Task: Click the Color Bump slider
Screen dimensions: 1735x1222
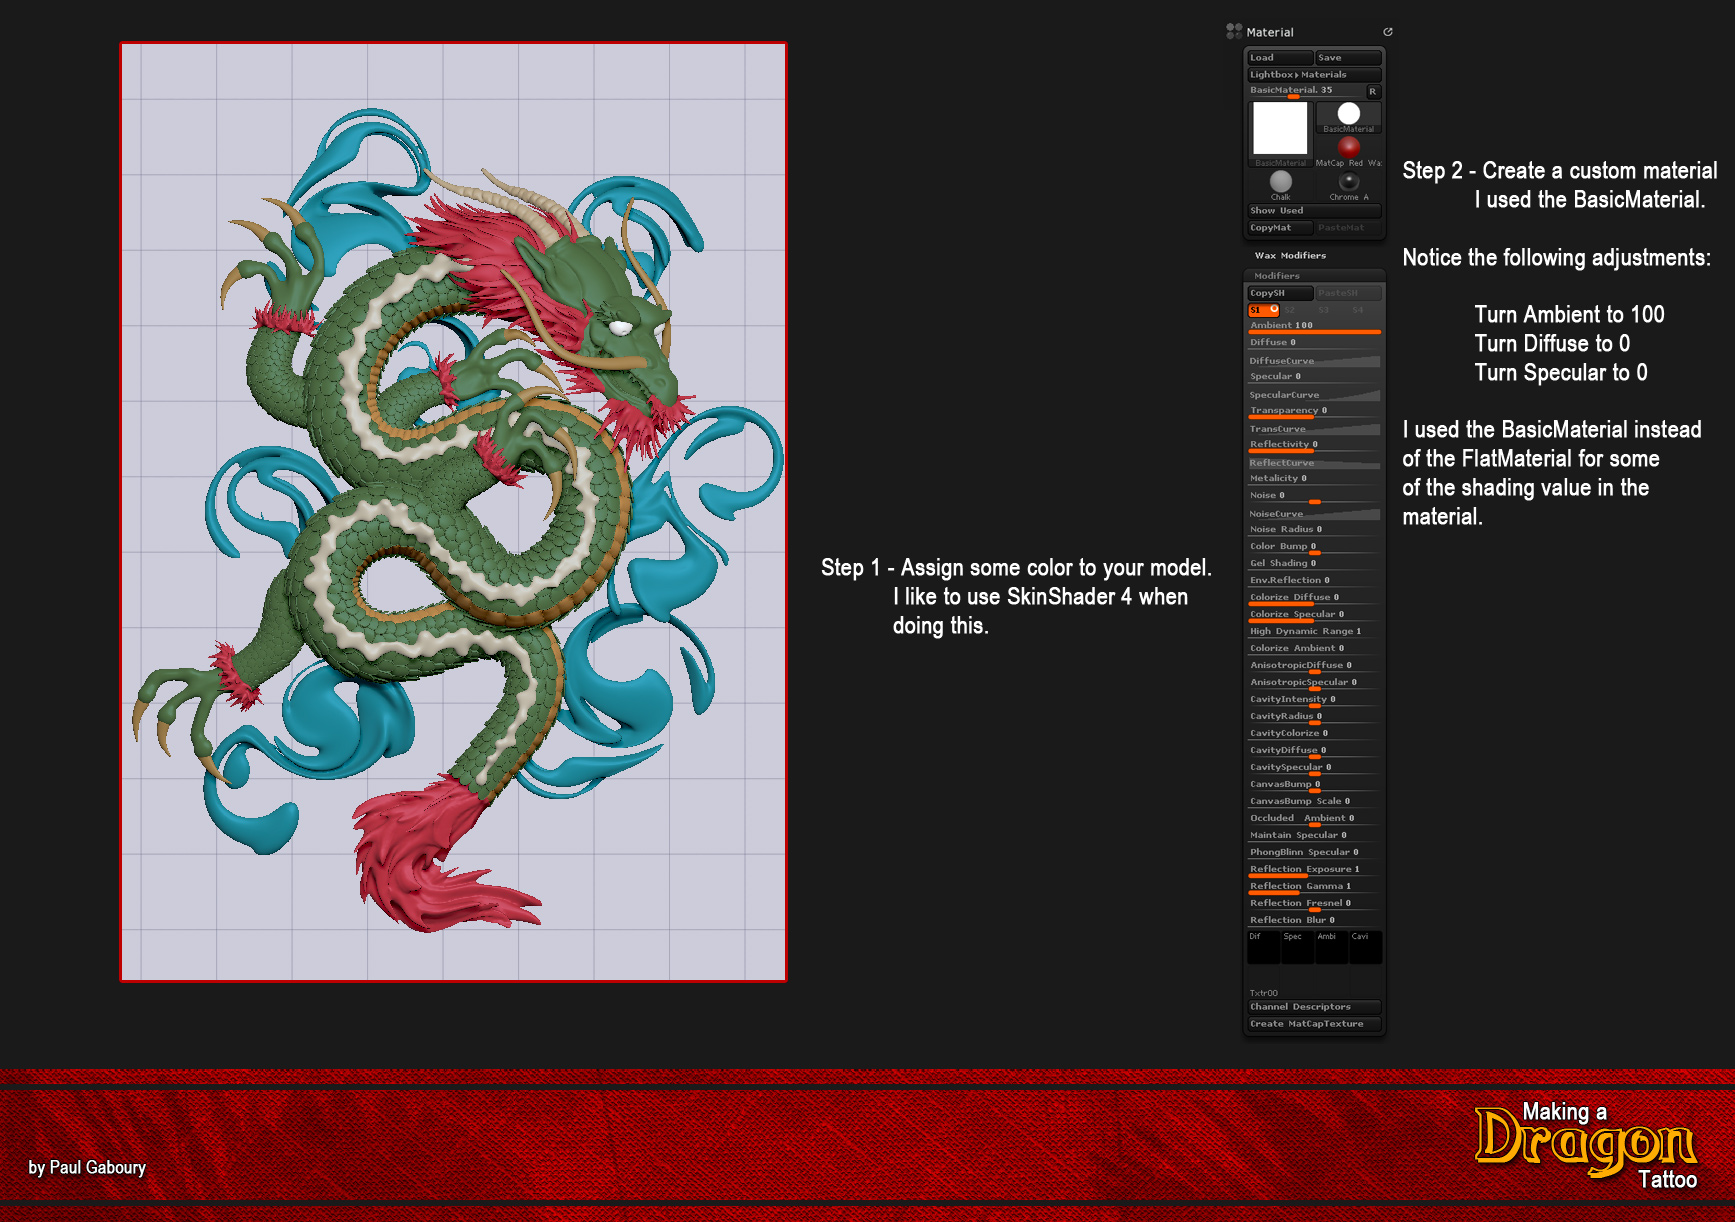Action: (x=1314, y=547)
